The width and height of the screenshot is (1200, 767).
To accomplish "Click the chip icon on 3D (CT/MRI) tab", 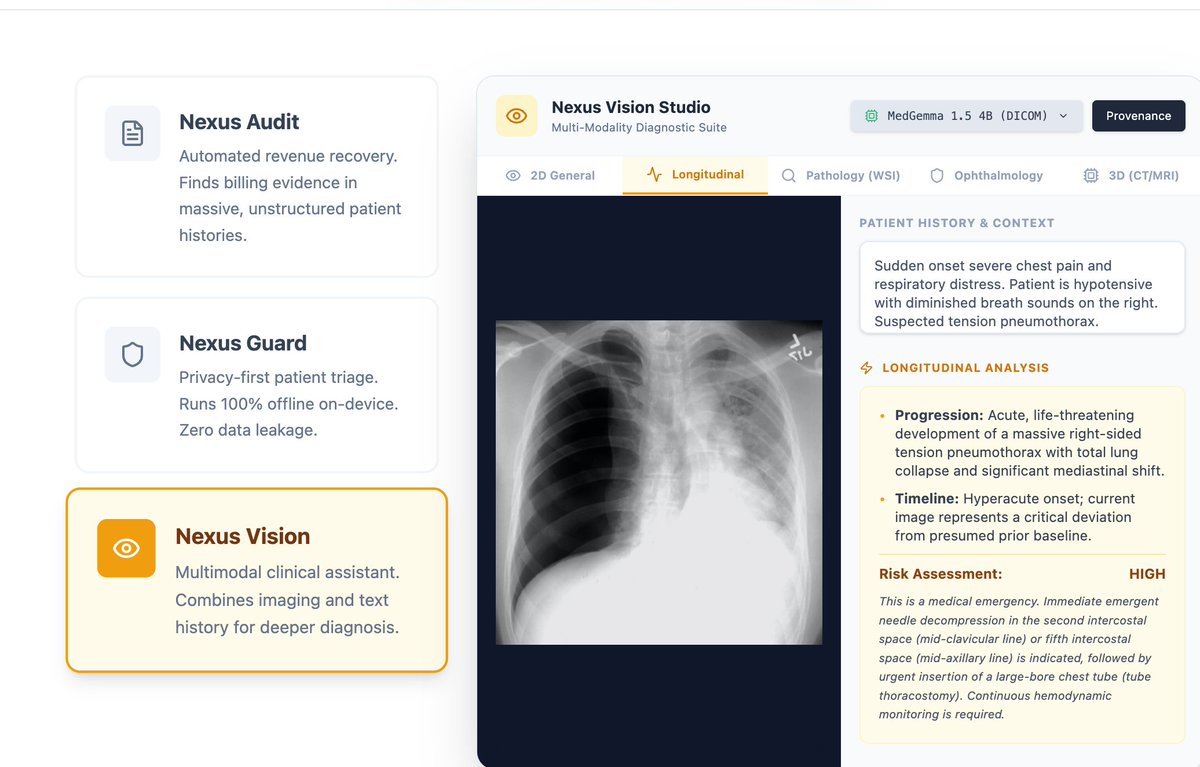I will (1091, 175).
